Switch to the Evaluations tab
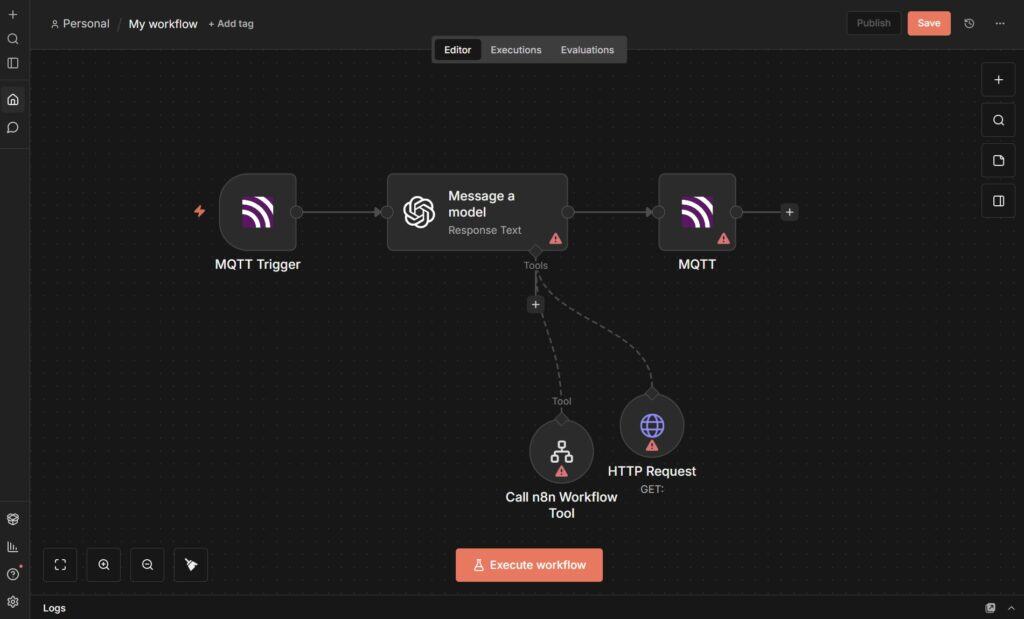The height and width of the screenshot is (619, 1024). pyautogui.click(x=587, y=50)
